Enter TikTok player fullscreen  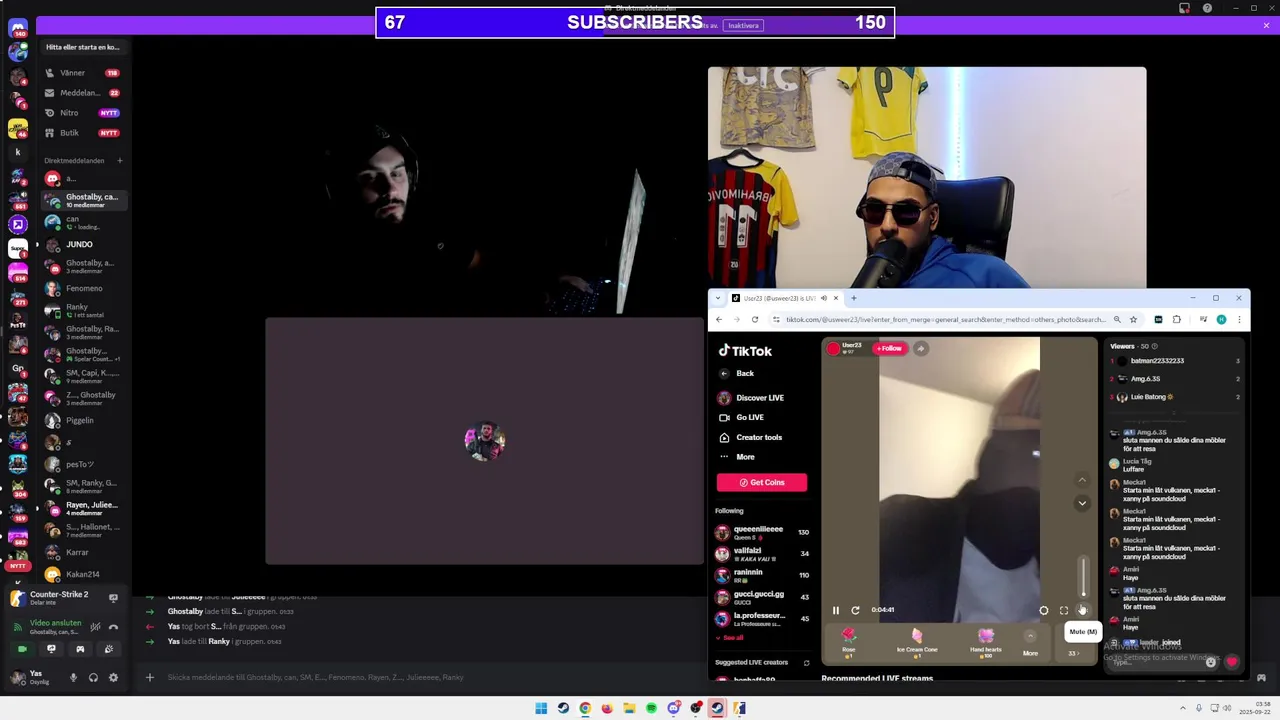[x=1064, y=610]
